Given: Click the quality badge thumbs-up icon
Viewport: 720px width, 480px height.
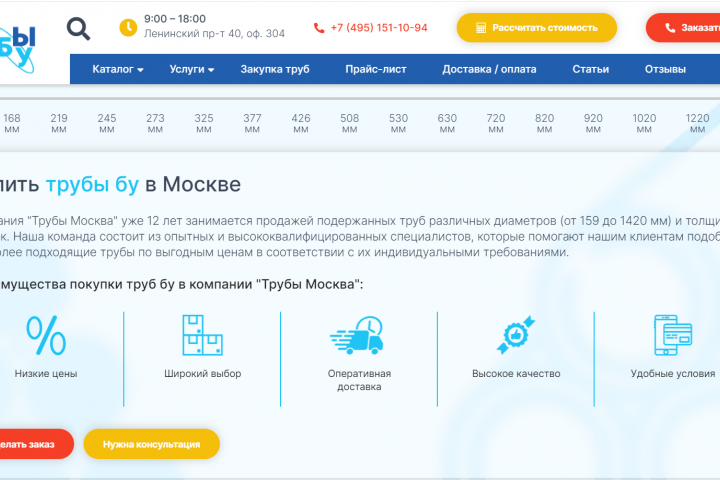Looking at the screenshot, I should 516,335.
